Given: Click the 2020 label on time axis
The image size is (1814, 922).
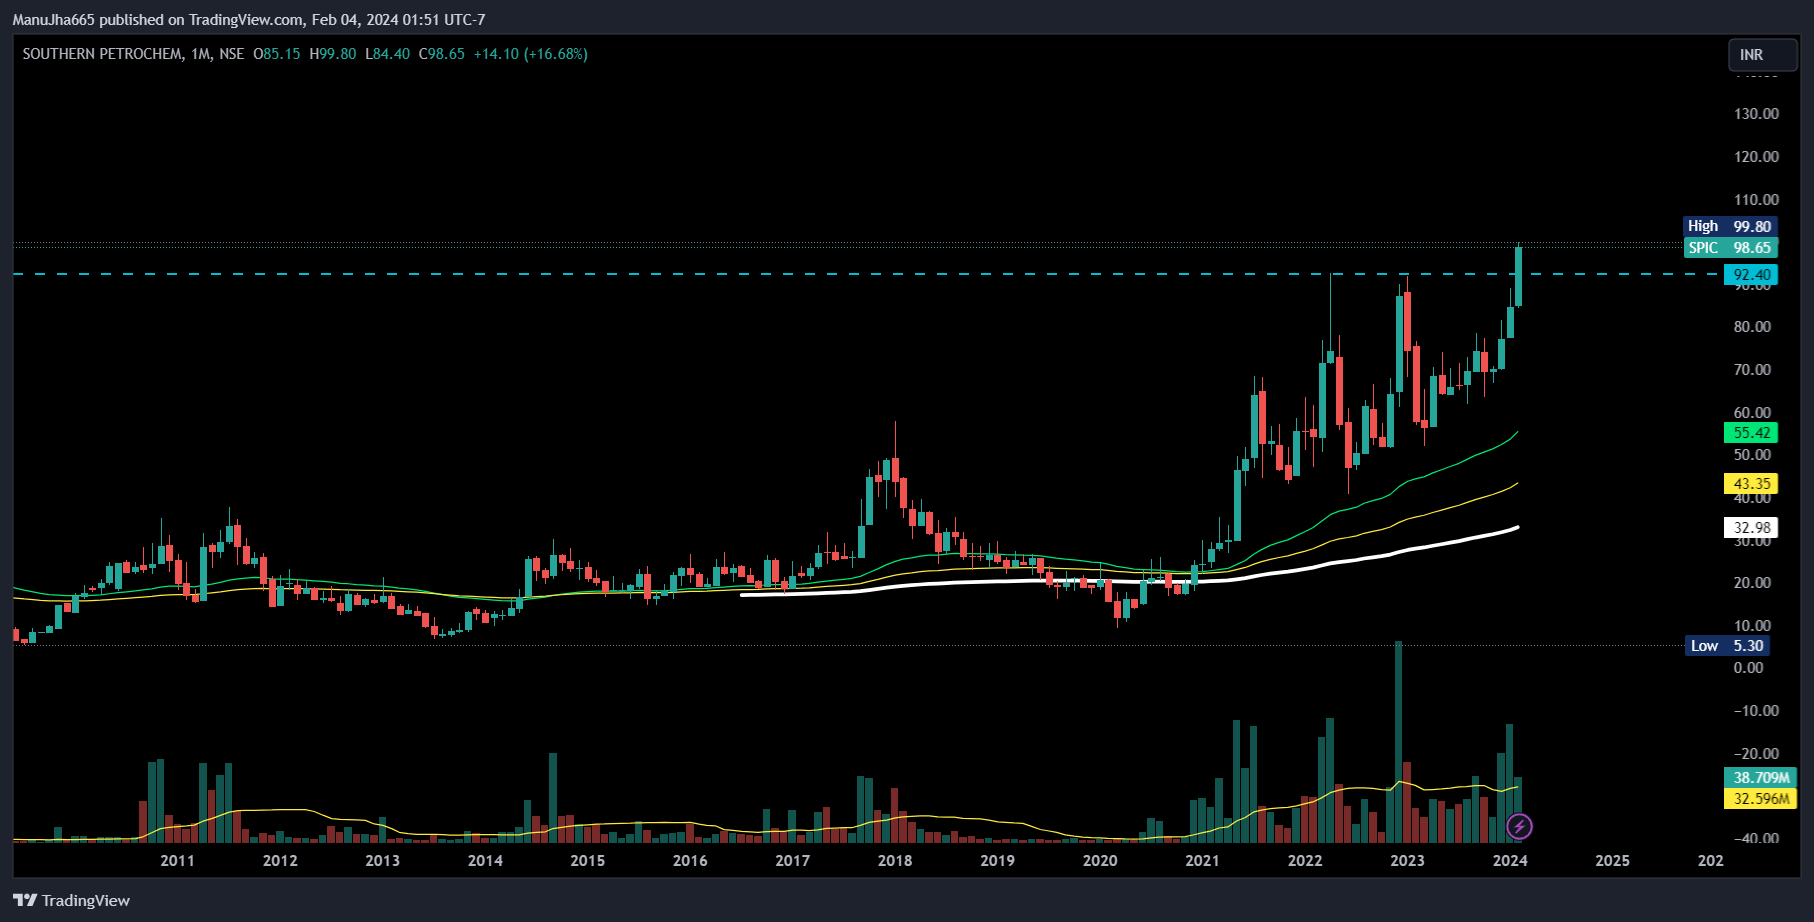Looking at the screenshot, I should point(1100,861).
